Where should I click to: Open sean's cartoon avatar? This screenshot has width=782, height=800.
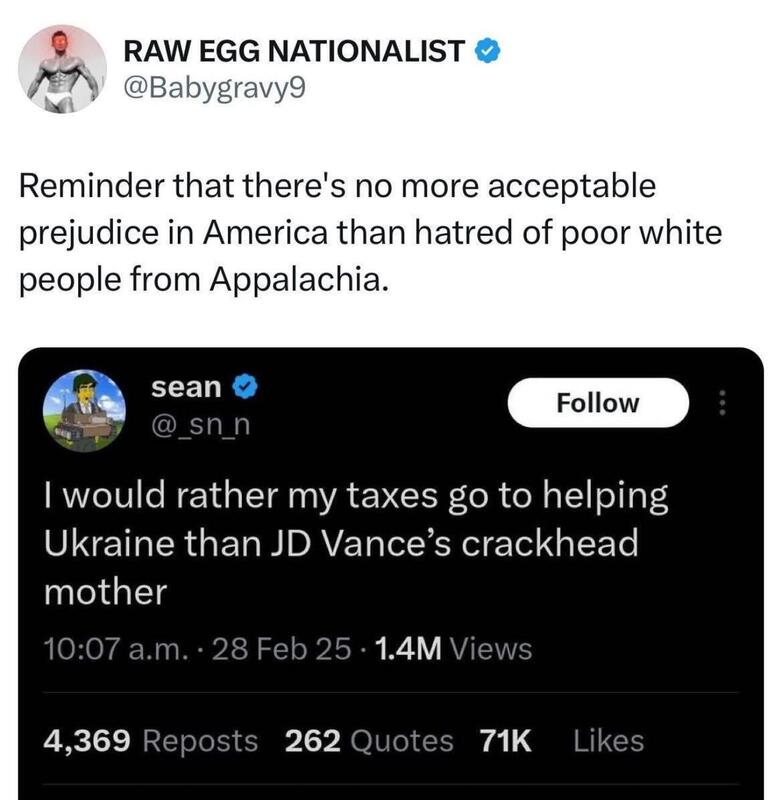pos(85,410)
